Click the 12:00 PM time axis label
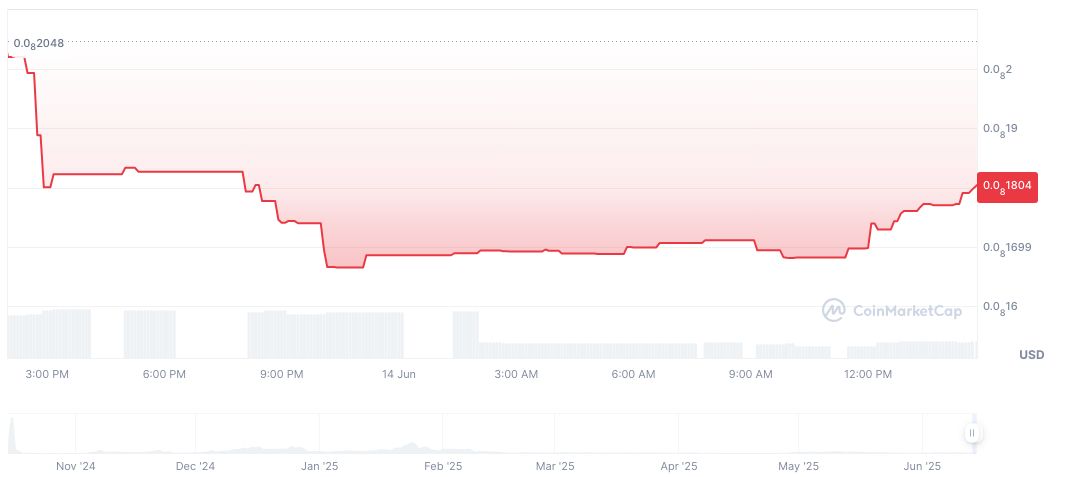 point(867,374)
